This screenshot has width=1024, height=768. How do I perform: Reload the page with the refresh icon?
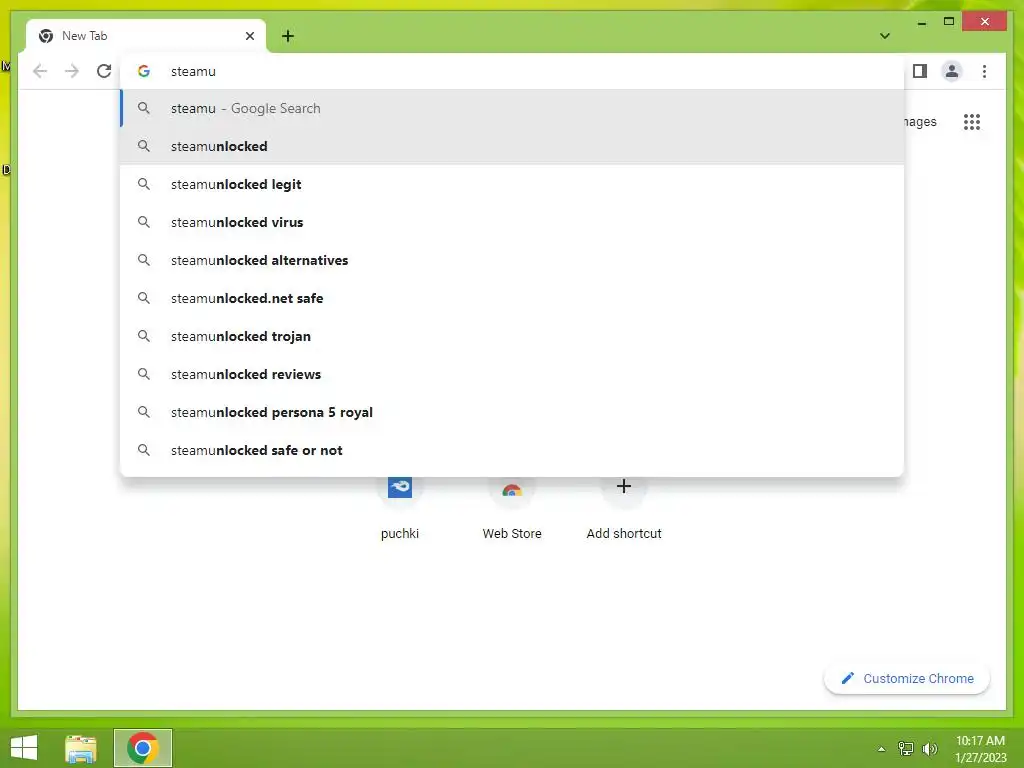(104, 71)
